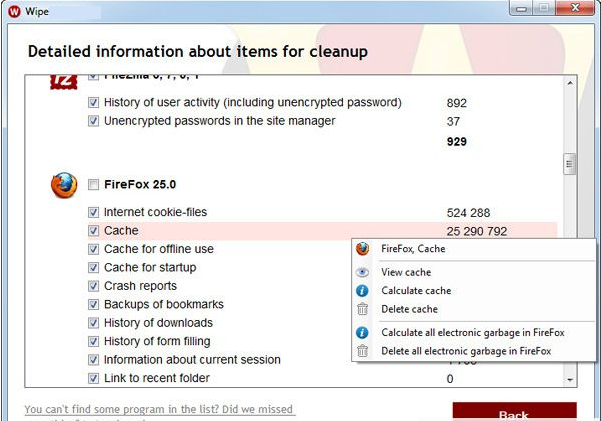Click the Wipe app icon in title bar
Image resolution: width=601 pixels, height=421 pixels.
click(14, 12)
